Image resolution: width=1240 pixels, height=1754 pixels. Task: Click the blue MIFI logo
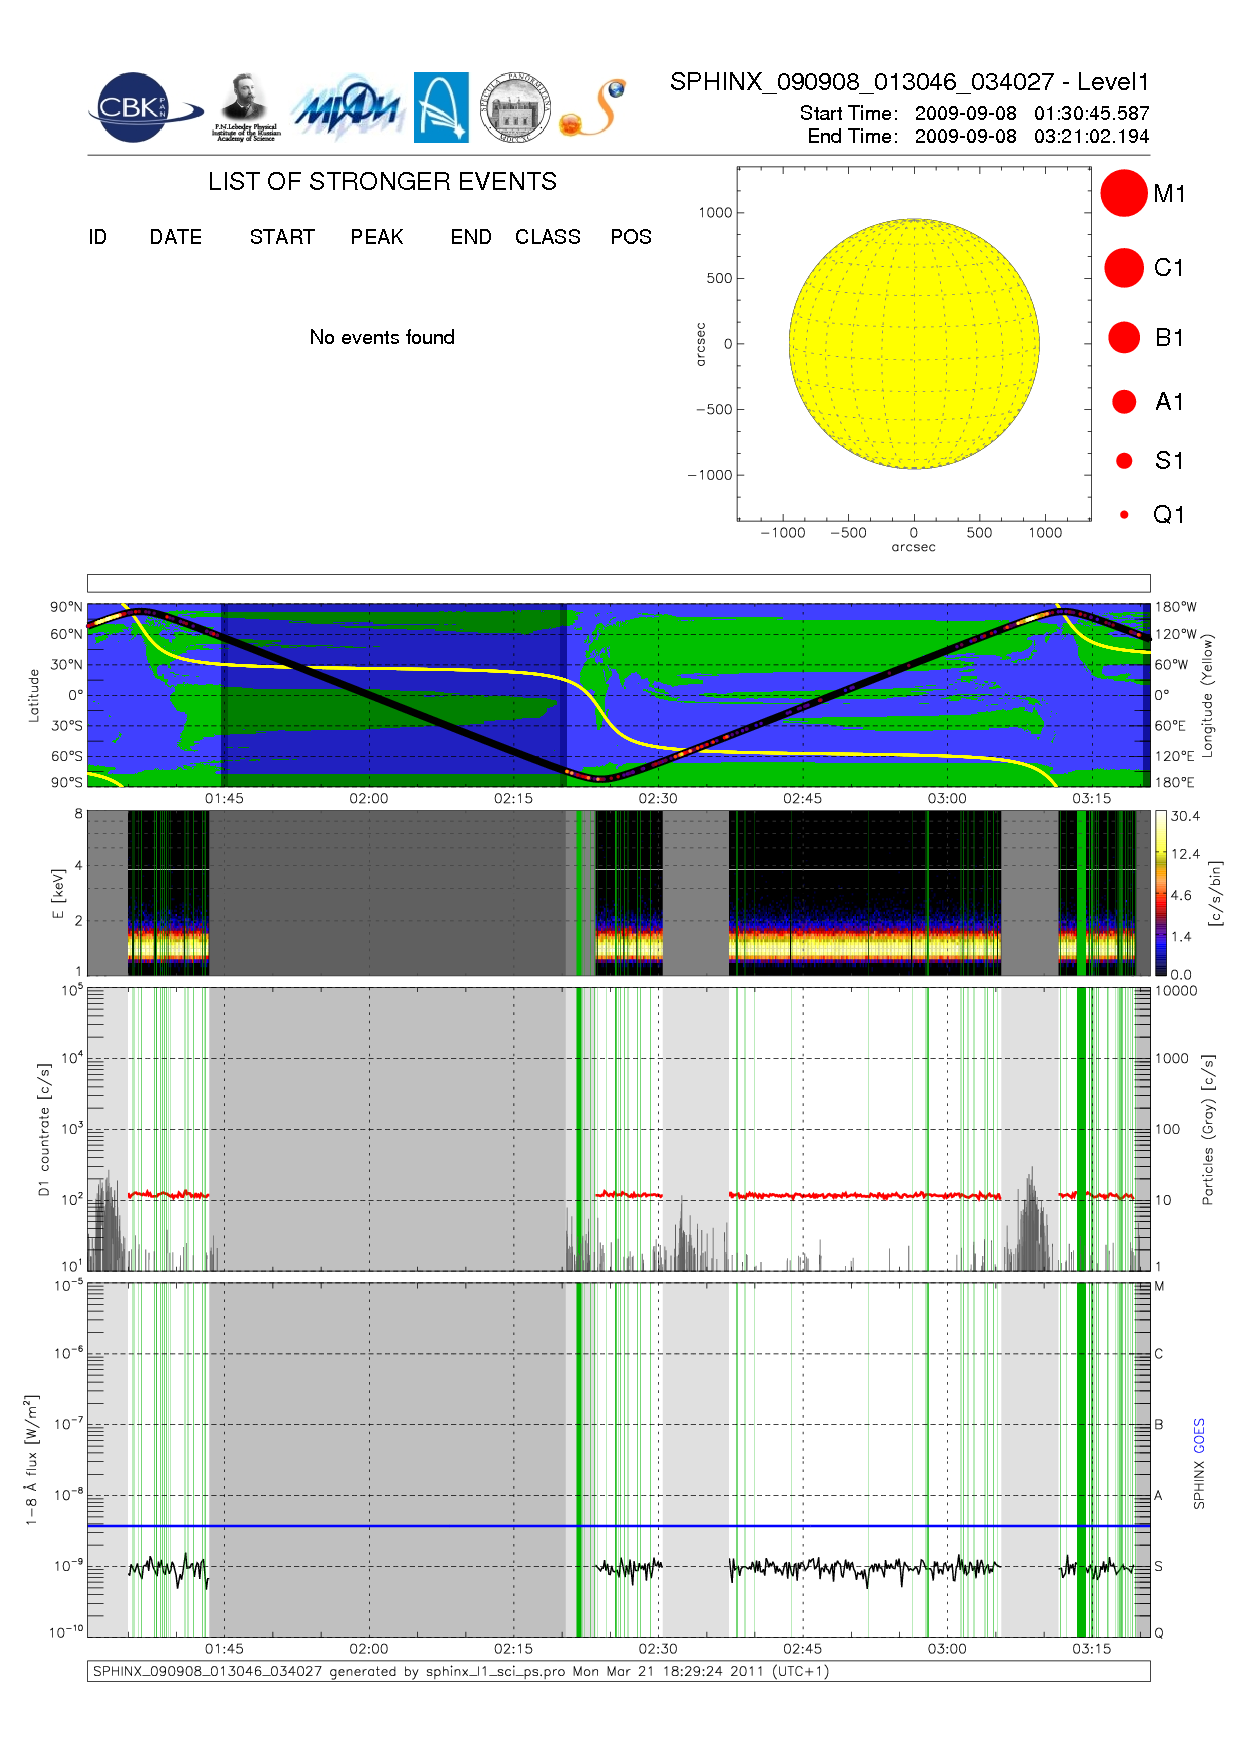346,108
